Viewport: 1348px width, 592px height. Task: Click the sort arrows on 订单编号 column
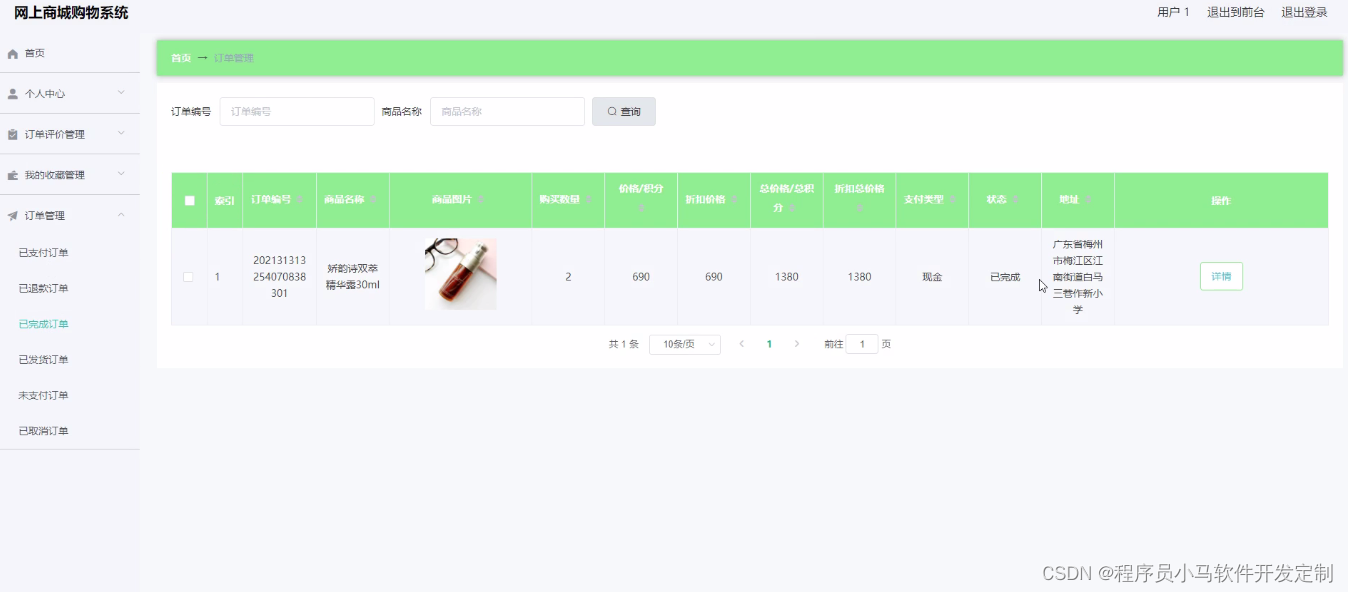pos(300,200)
